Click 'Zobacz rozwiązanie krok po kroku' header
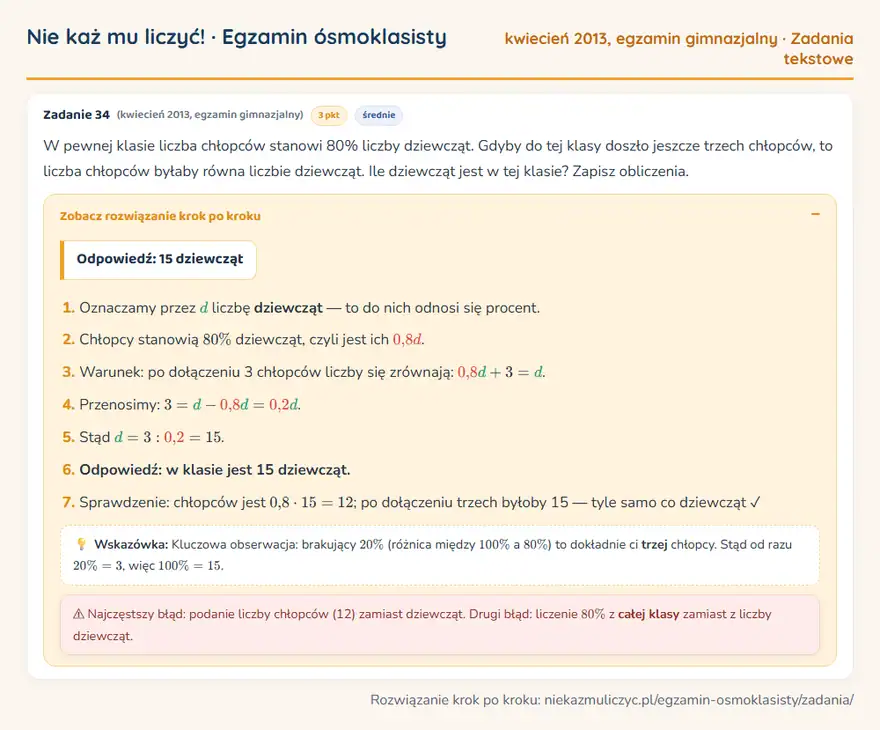 click(160, 216)
